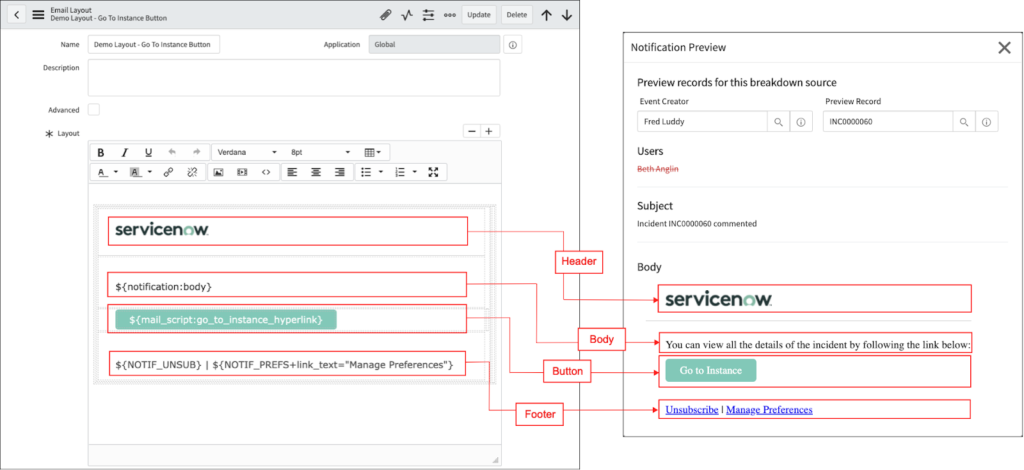The width and height of the screenshot is (1024, 470).
Task: Open the activity stream pulse icon
Action: pos(407,15)
